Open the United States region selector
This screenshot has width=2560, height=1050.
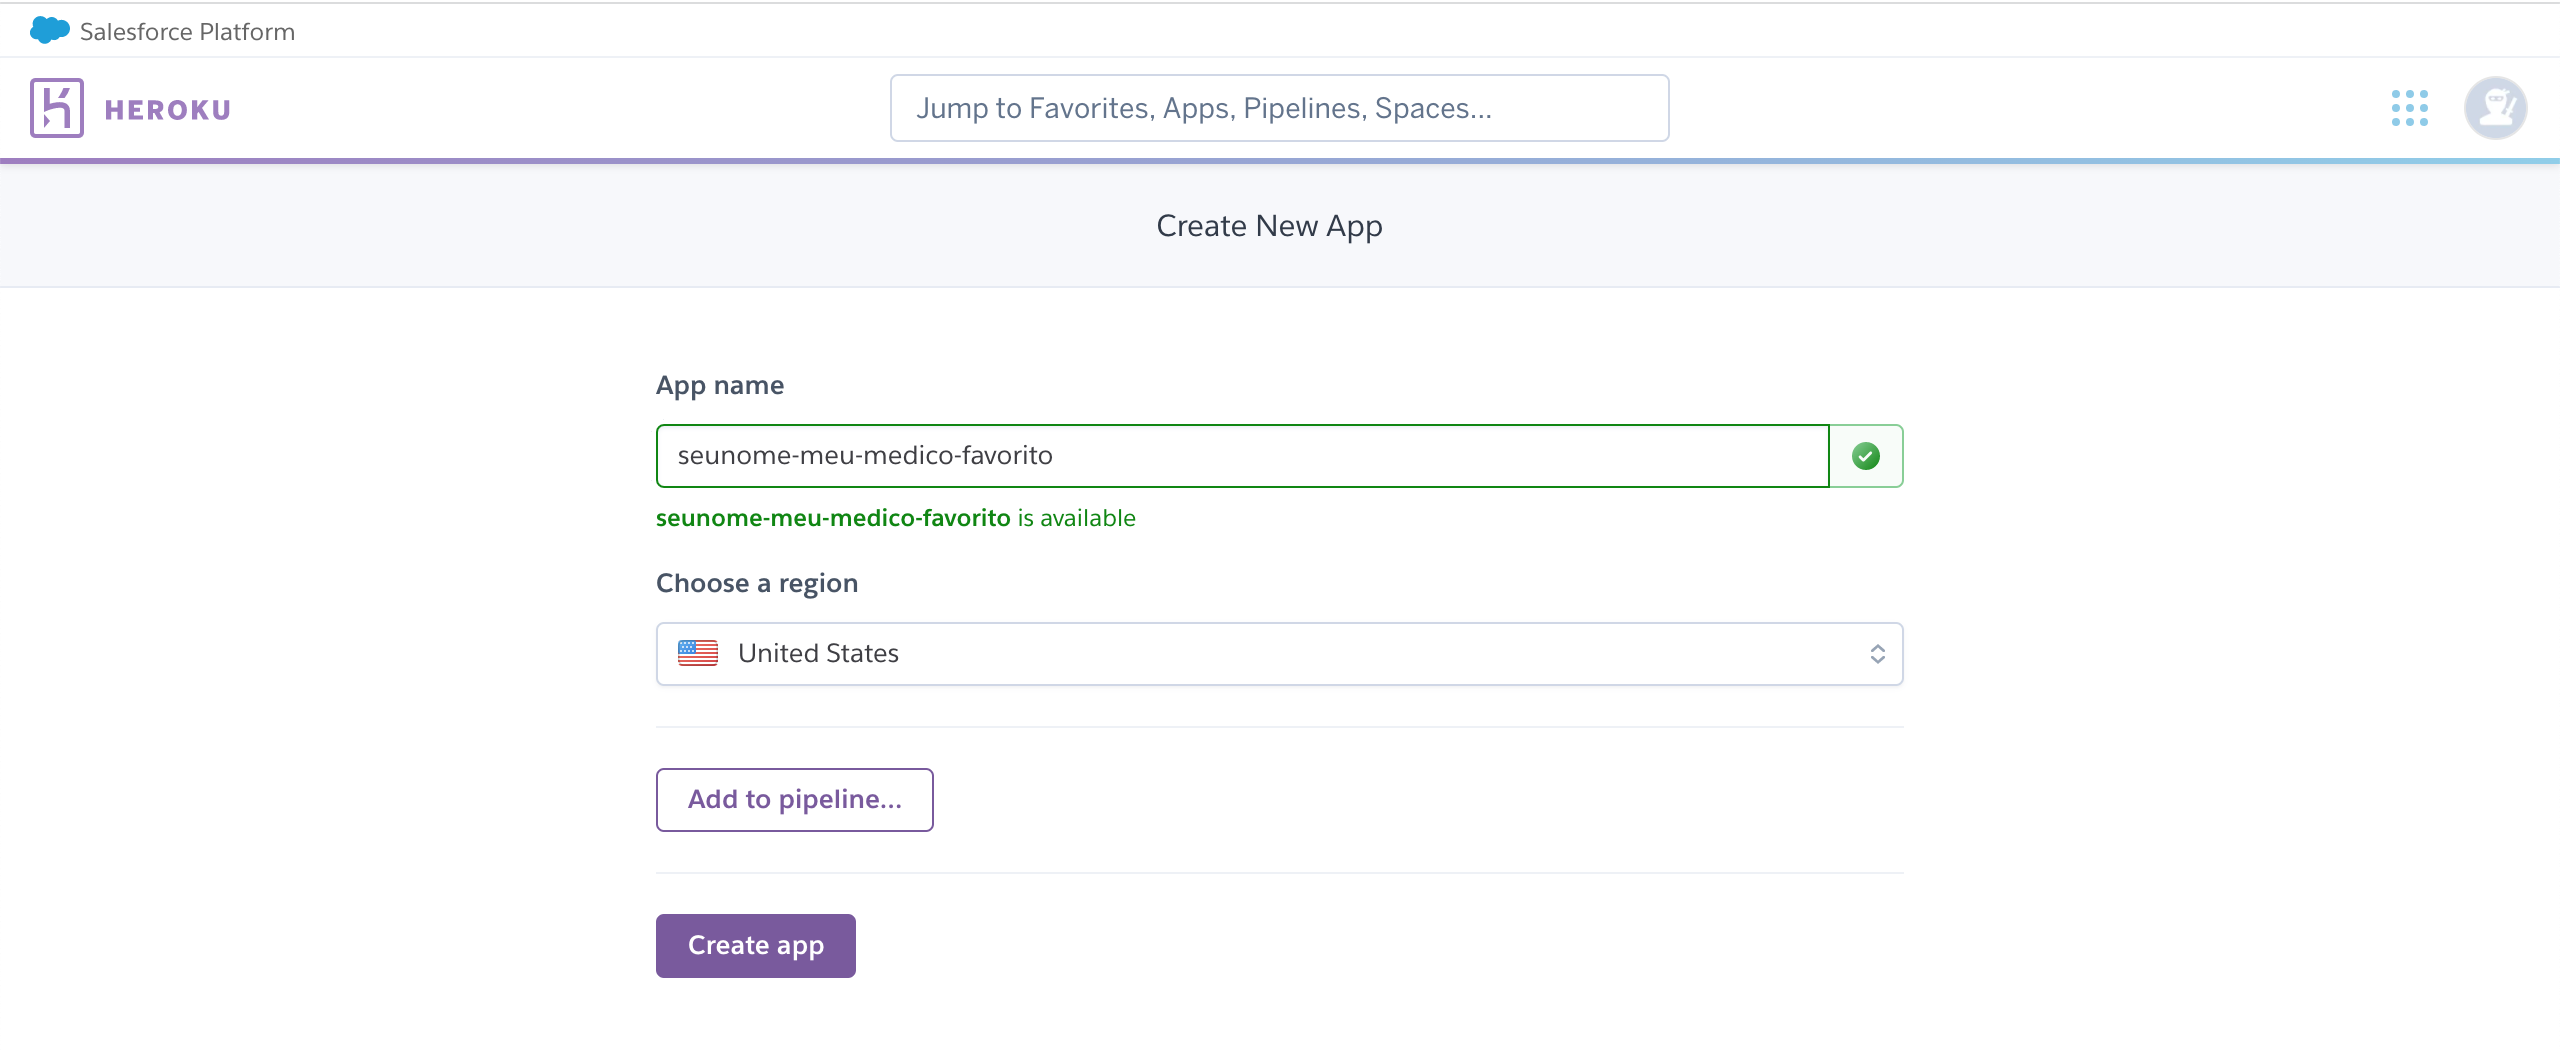[x=1280, y=654]
